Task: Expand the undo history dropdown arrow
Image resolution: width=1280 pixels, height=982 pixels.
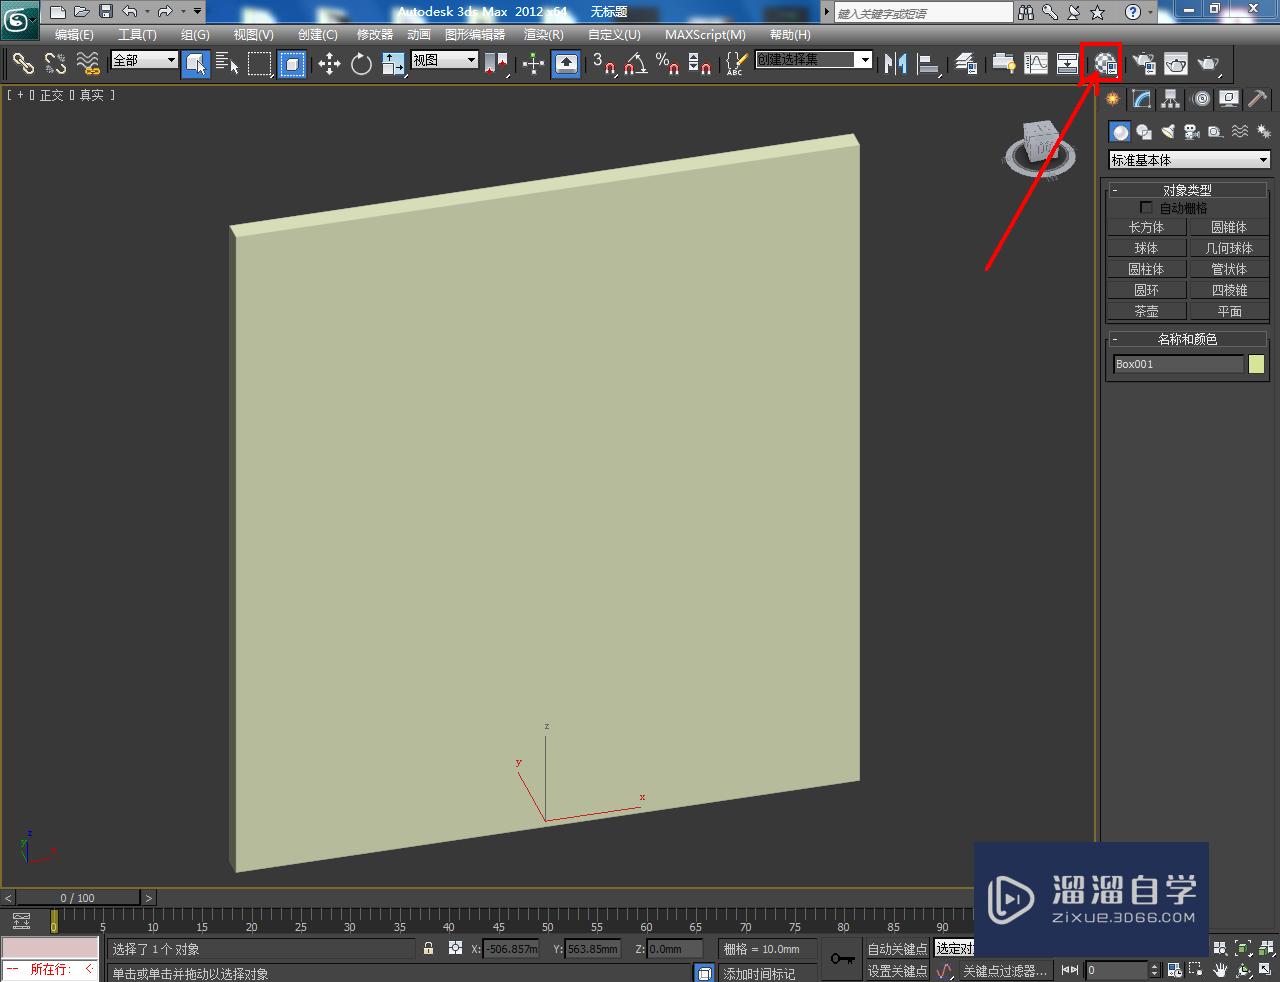Action: 146,12
